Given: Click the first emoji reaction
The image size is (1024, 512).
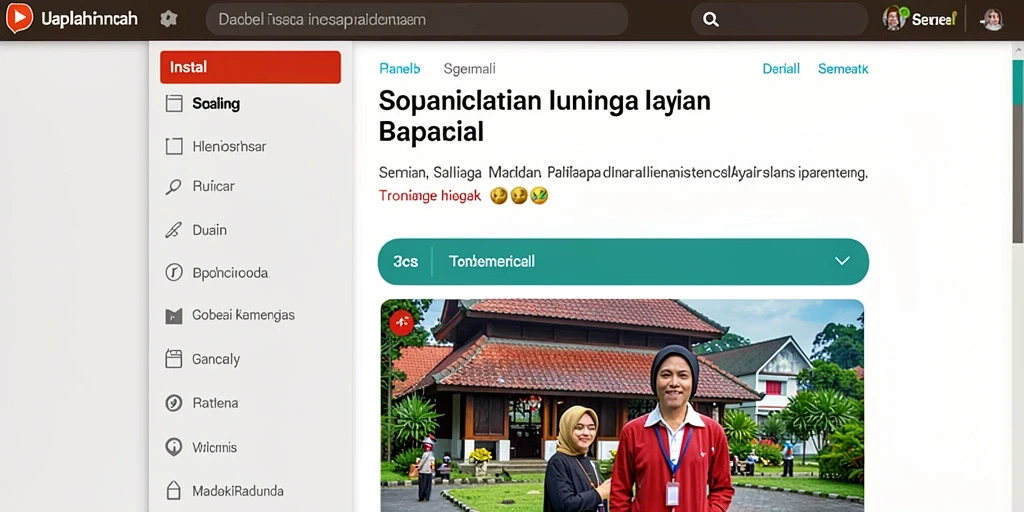Looking at the screenshot, I should point(499,195).
